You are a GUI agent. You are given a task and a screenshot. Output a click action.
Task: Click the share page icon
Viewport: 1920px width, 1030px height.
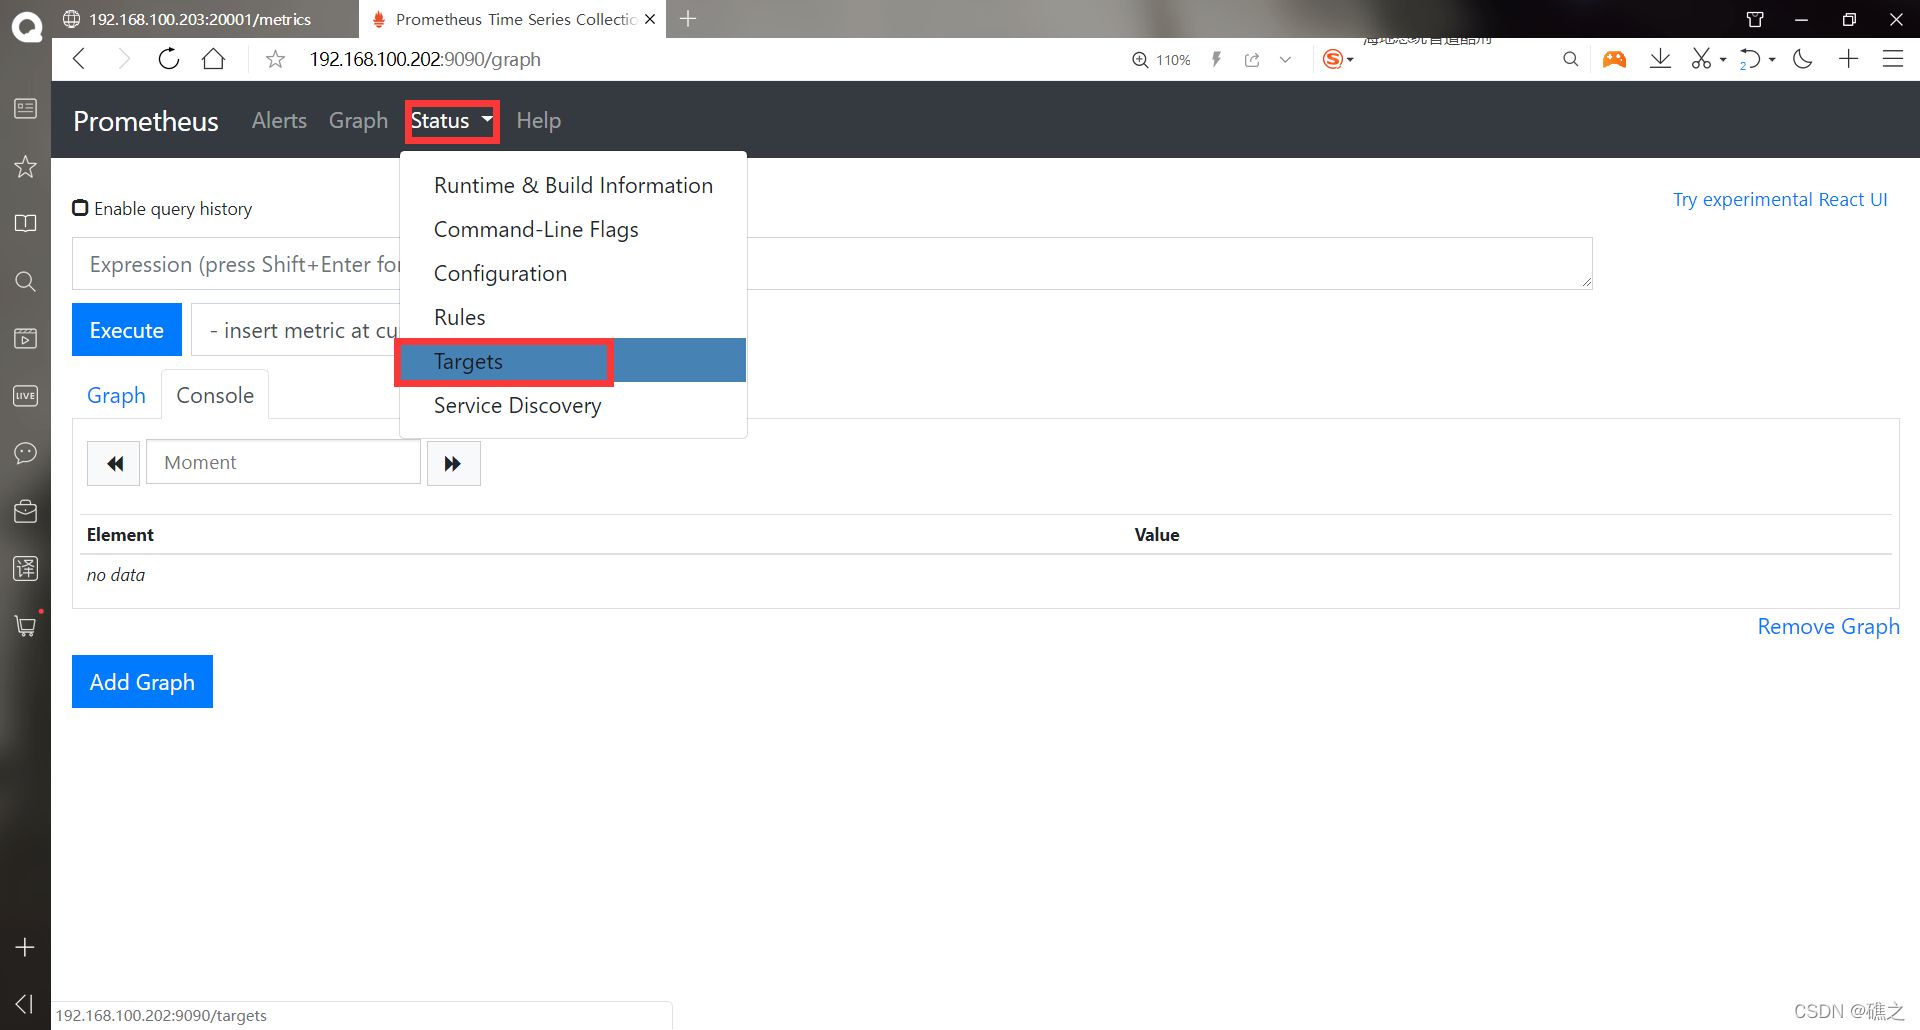click(x=1252, y=60)
